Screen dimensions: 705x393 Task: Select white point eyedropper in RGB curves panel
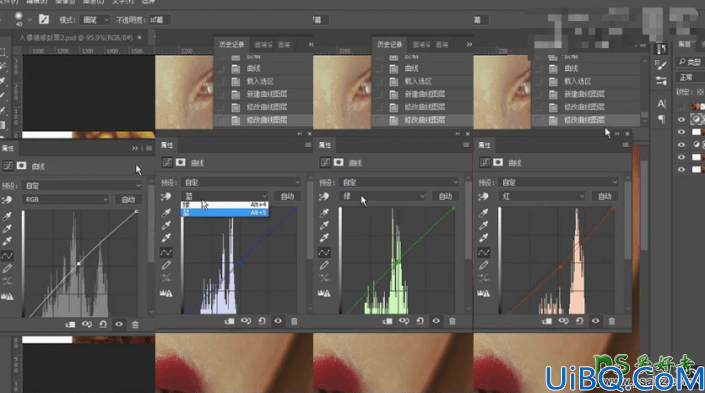coord(7,241)
